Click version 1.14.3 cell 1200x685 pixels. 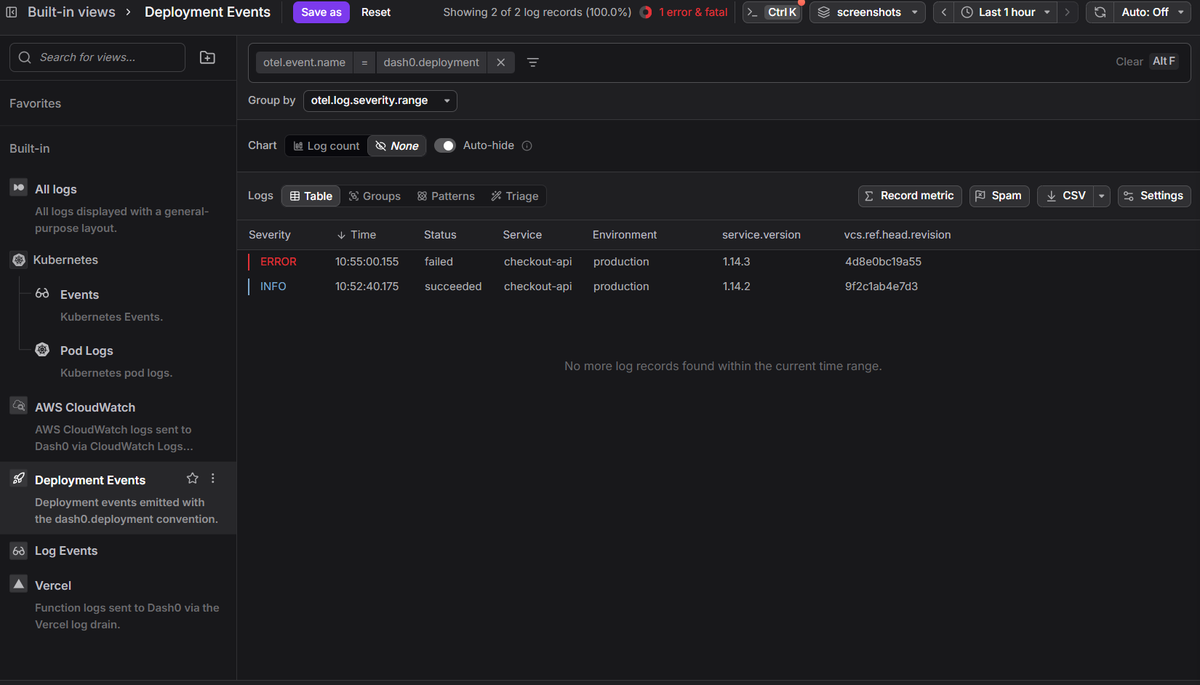(x=736, y=262)
